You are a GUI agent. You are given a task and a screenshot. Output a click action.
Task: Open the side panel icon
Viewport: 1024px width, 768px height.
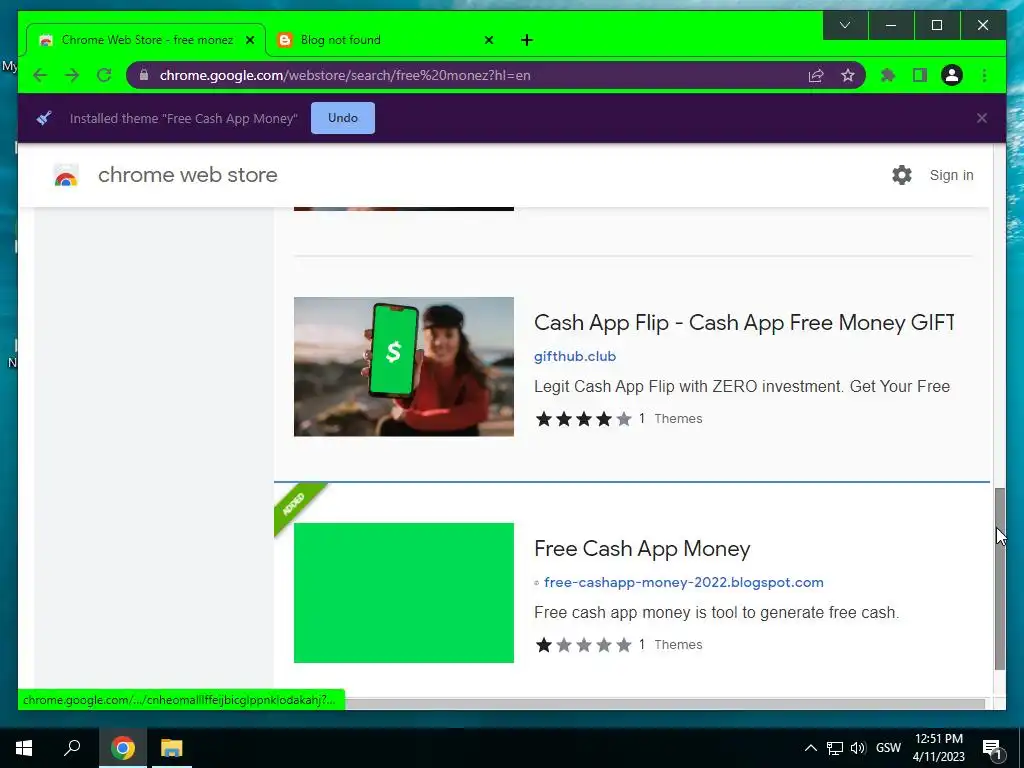click(x=920, y=76)
